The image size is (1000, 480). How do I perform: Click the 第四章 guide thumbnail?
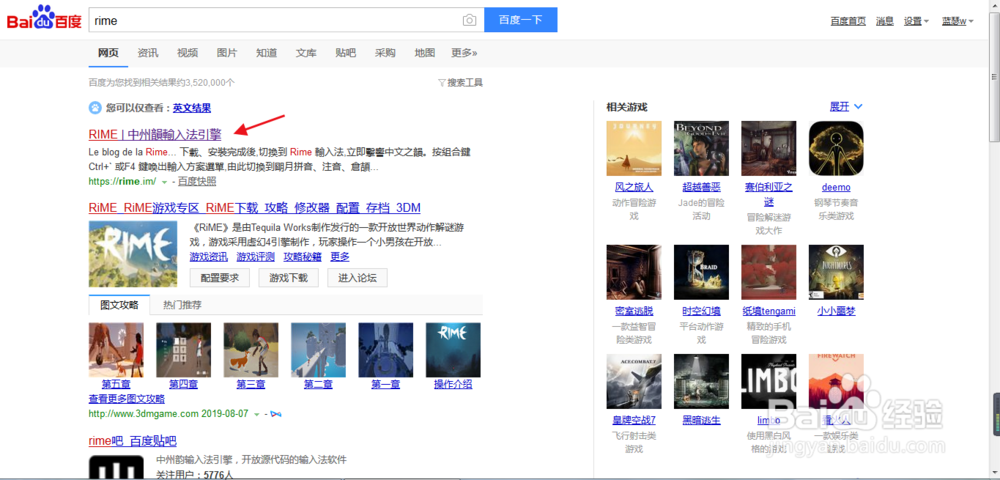pos(184,350)
